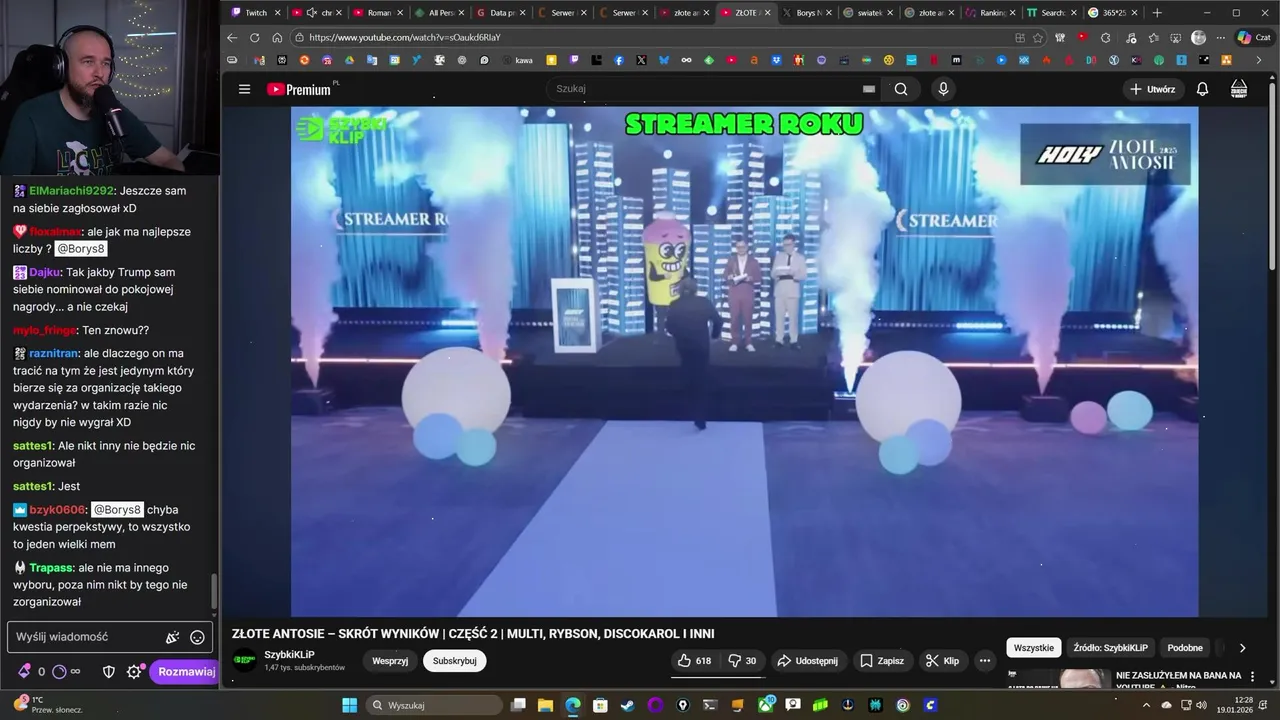This screenshot has width=1280, height=720.
Task: Like the video showing 618 likes
Action: pos(695,661)
